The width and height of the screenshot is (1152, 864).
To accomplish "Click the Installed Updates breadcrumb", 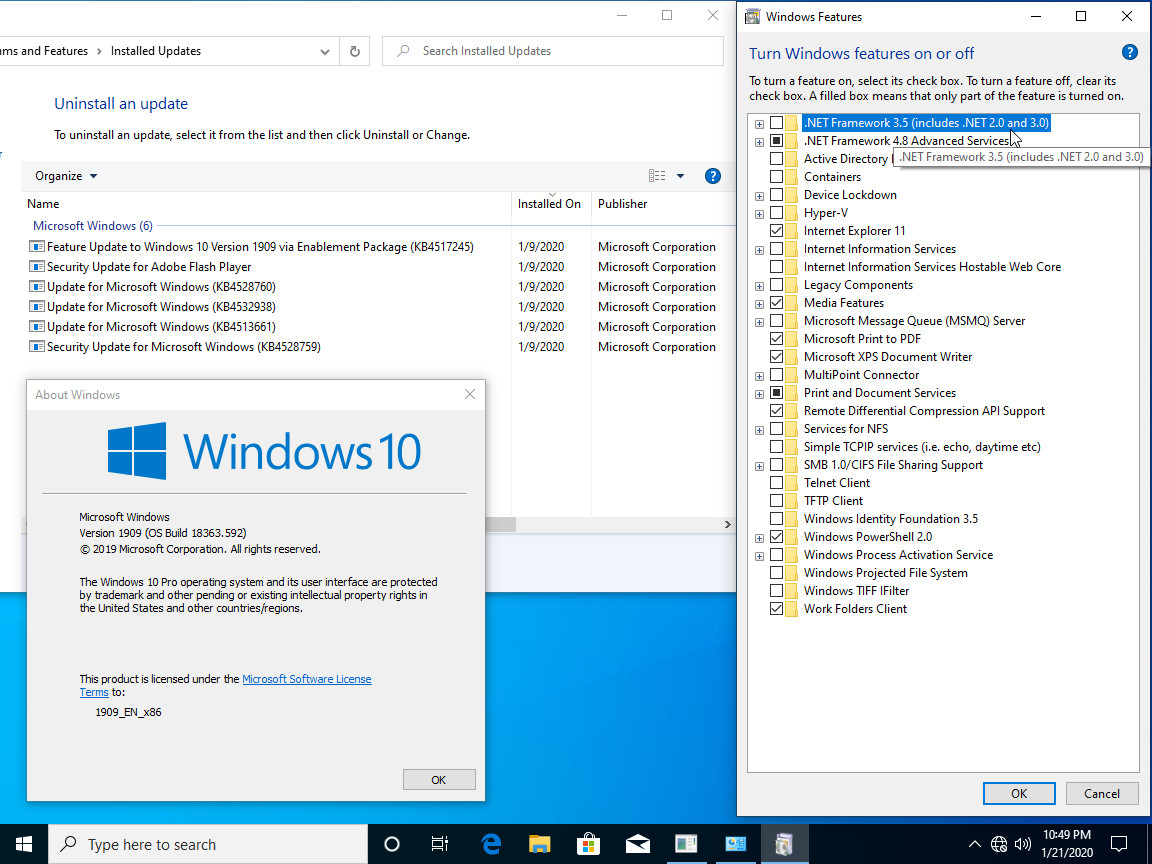I will tap(156, 51).
